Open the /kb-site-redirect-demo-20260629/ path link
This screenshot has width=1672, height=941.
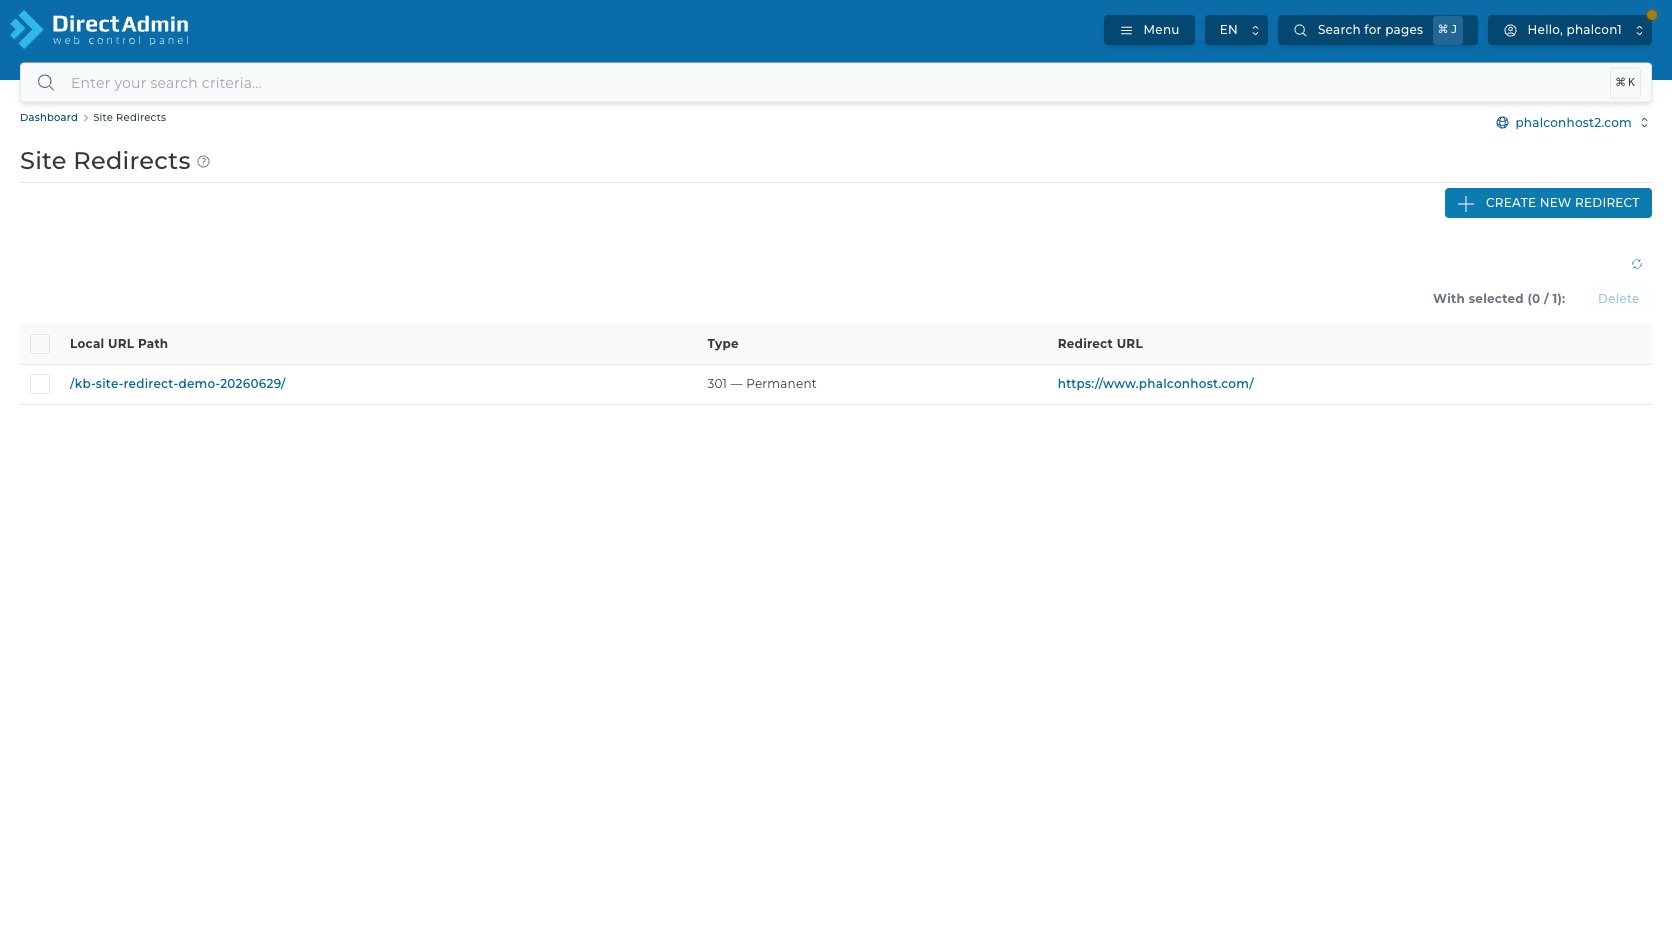pyautogui.click(x=178, y=384)
